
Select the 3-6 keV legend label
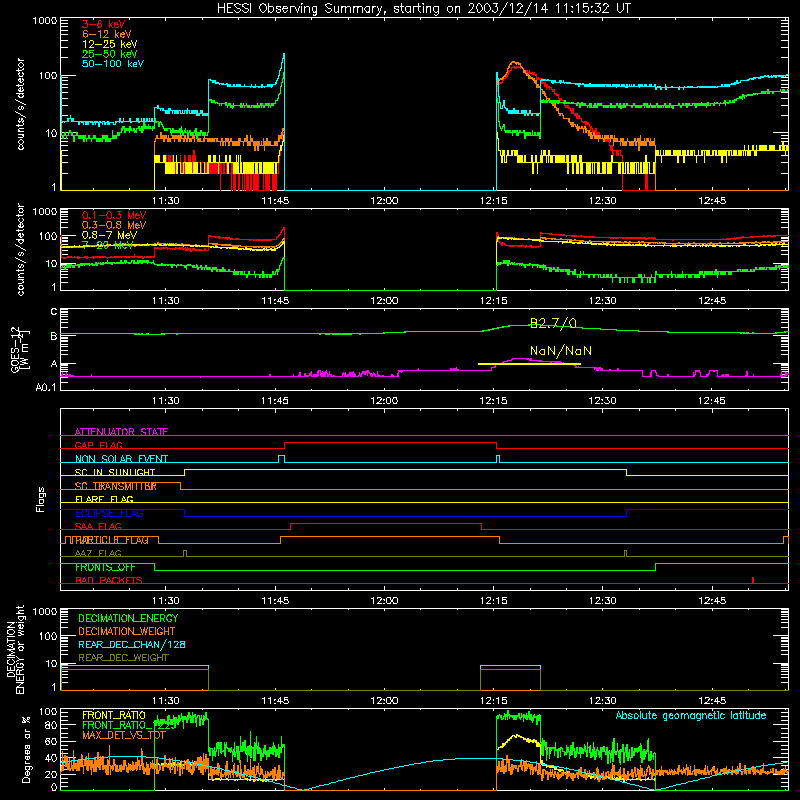(104, 24)
